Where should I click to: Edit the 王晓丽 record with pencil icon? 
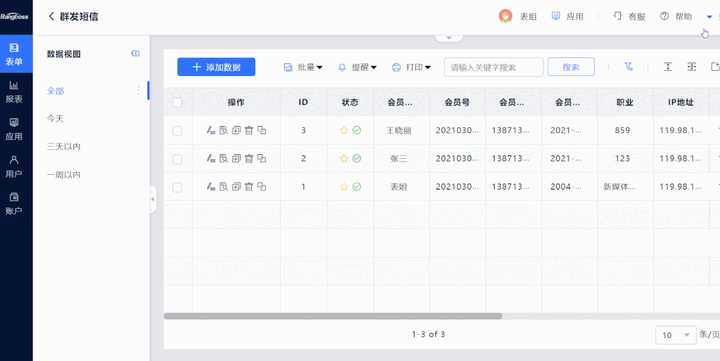[x=211, y=130]
